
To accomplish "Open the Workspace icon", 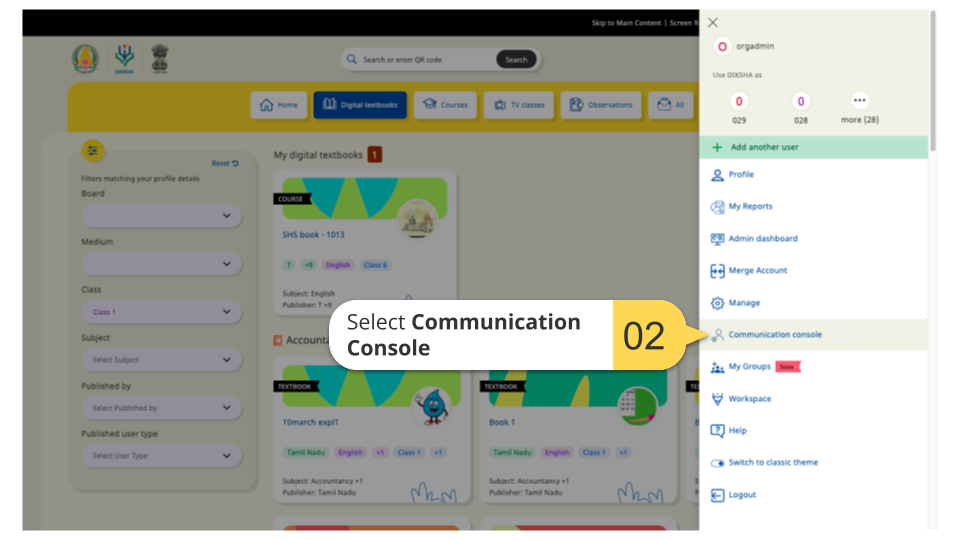I will tap(717, 399).
